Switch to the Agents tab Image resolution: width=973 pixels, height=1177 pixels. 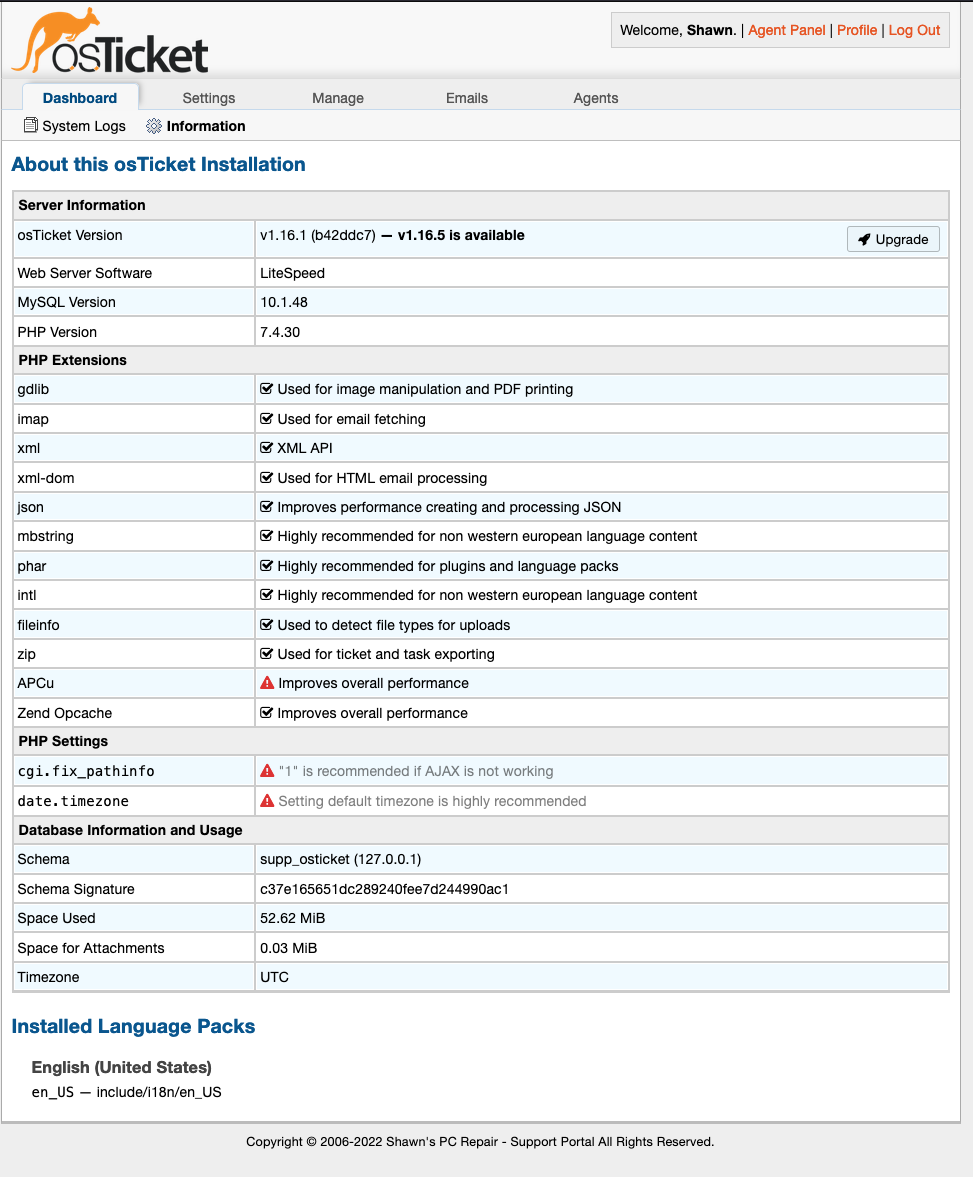pyautogui.click(x=596, y=98)
